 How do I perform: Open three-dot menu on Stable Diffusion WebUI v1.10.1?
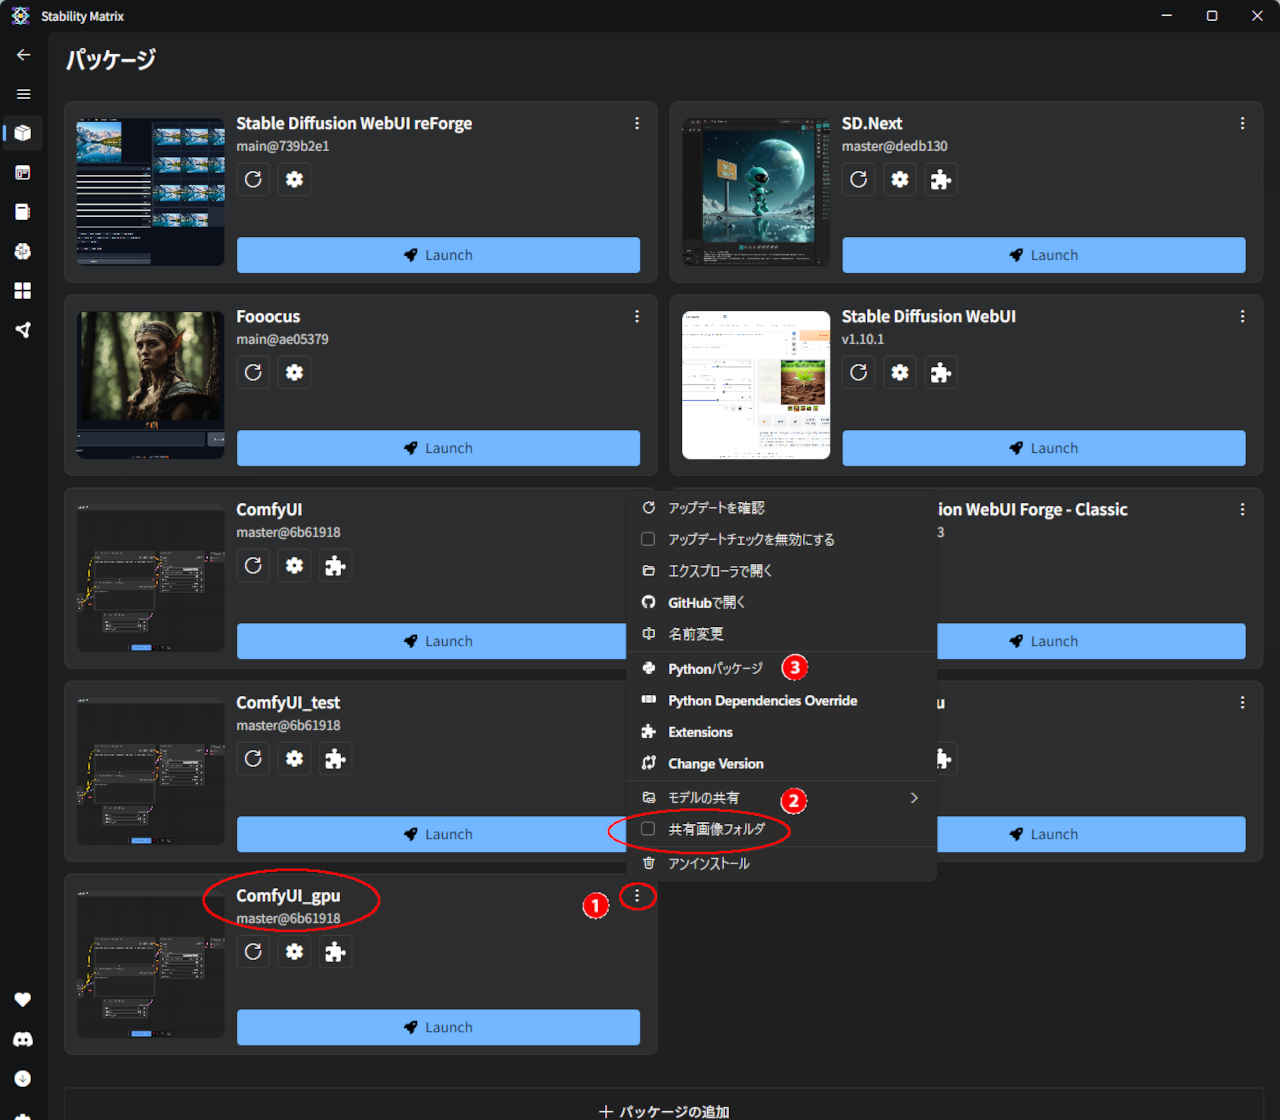pos(1242,316)
